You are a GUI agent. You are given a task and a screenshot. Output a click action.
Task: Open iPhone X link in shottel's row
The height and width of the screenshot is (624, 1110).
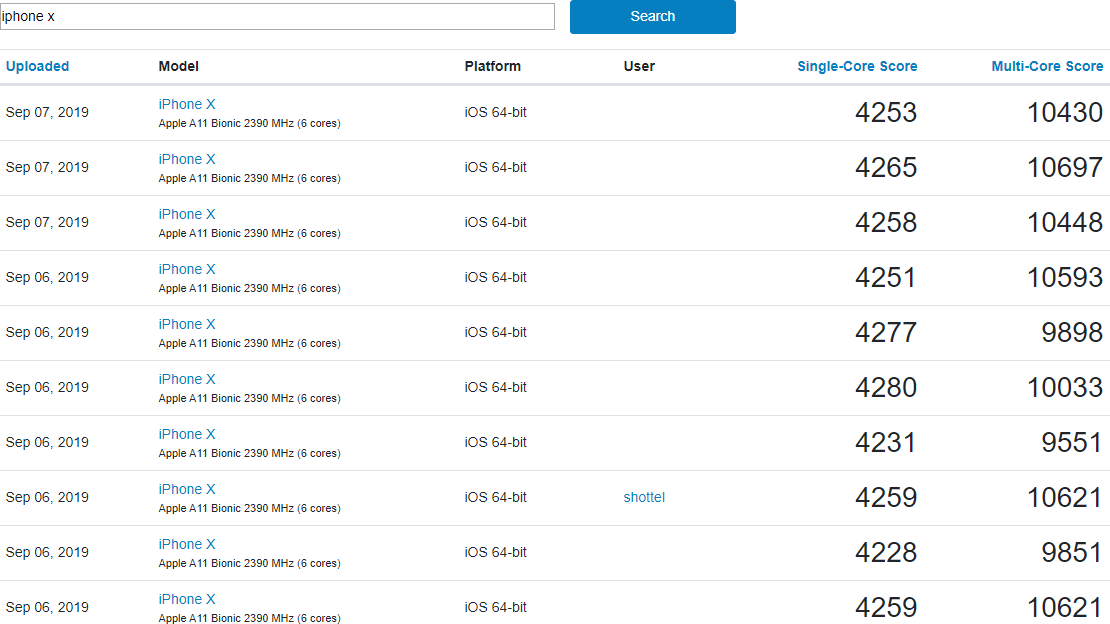[187, 489]
